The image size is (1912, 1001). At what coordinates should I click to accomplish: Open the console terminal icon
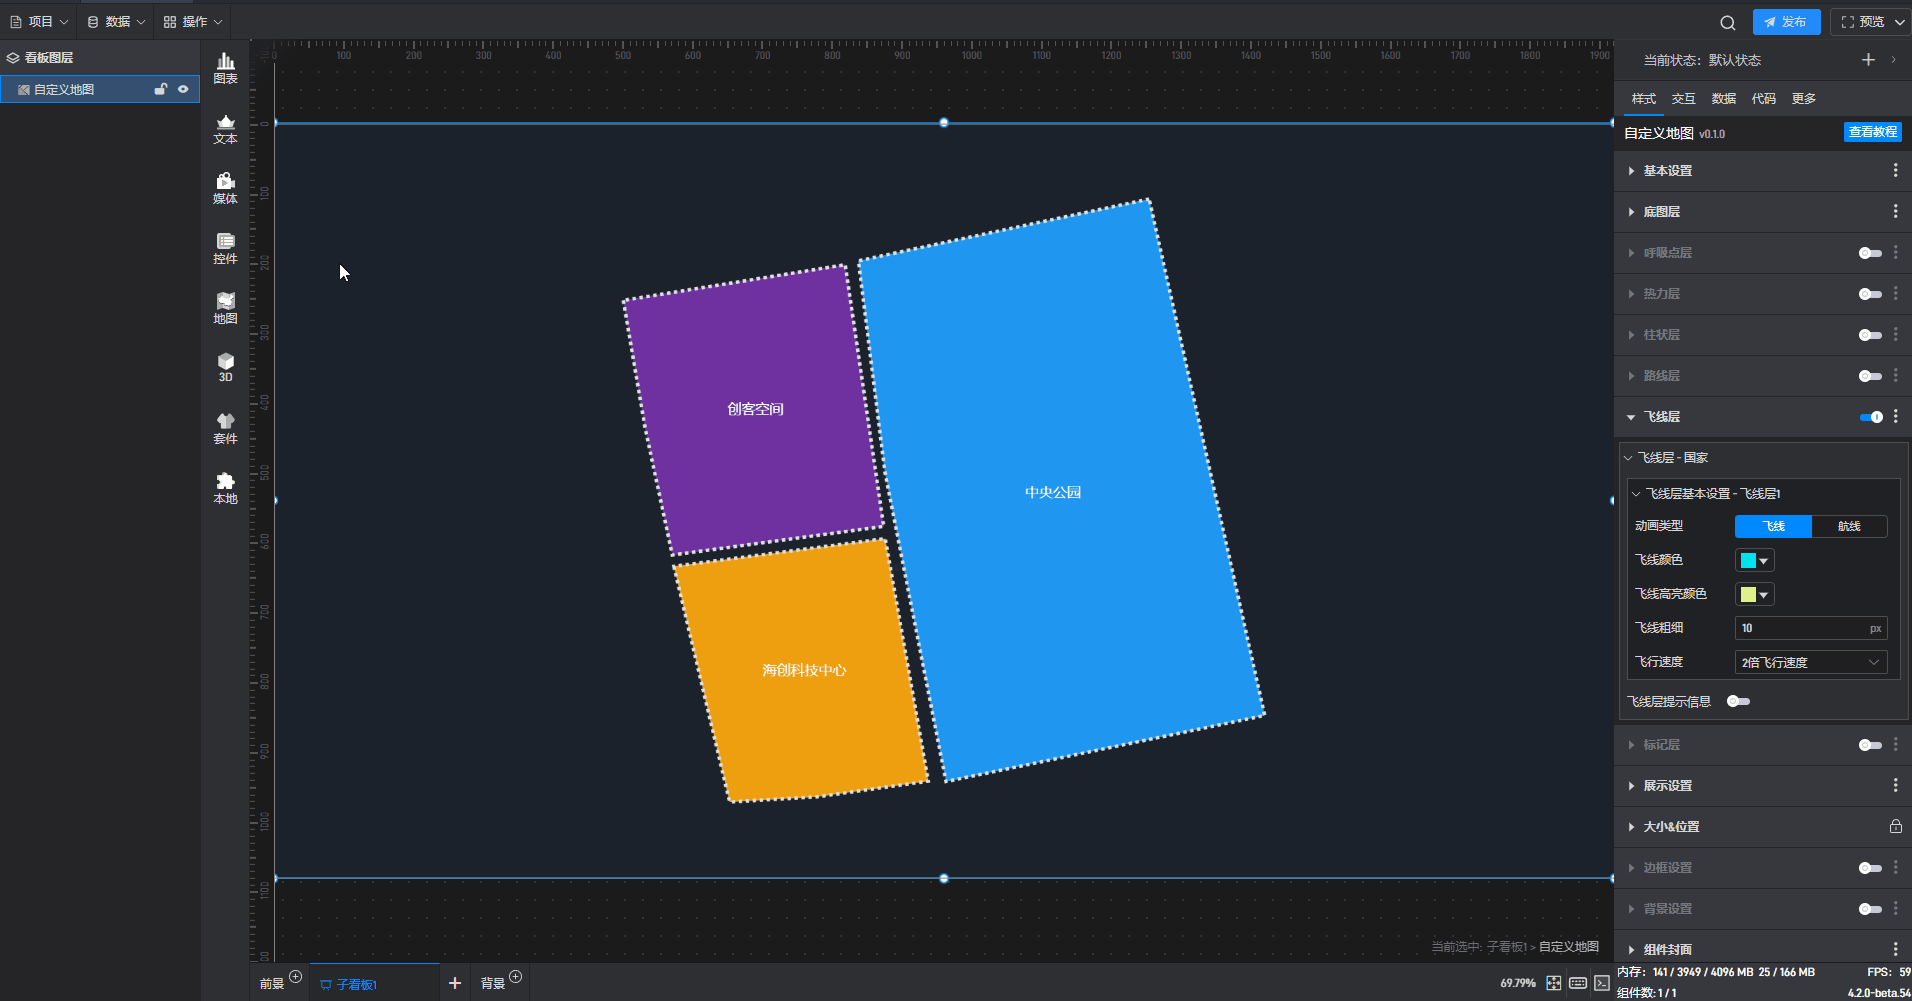[1602, 983]
